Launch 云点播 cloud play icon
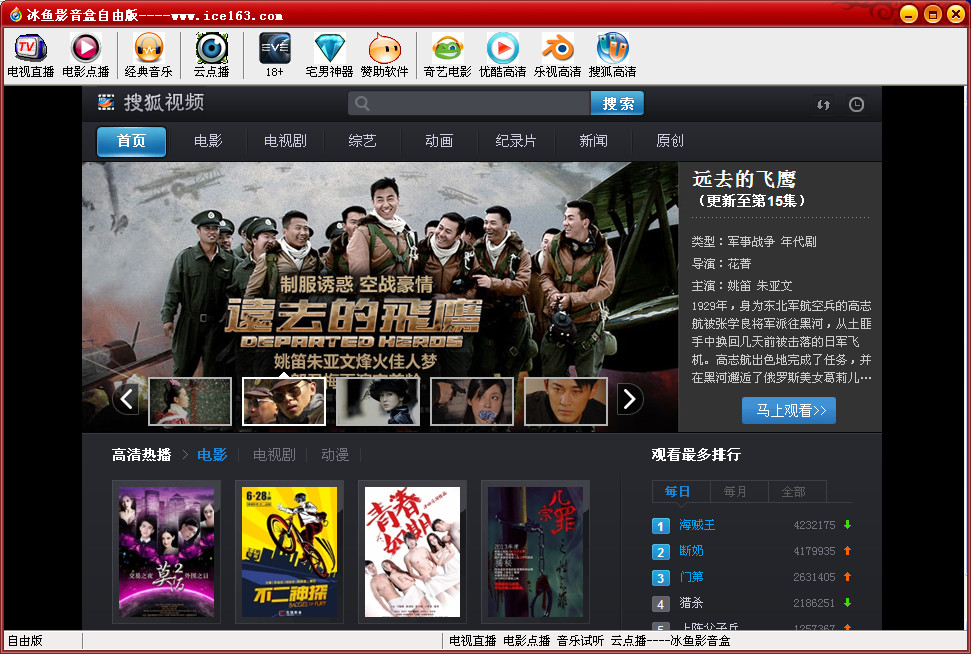The image size is (971, 654). tap(211, 55)
